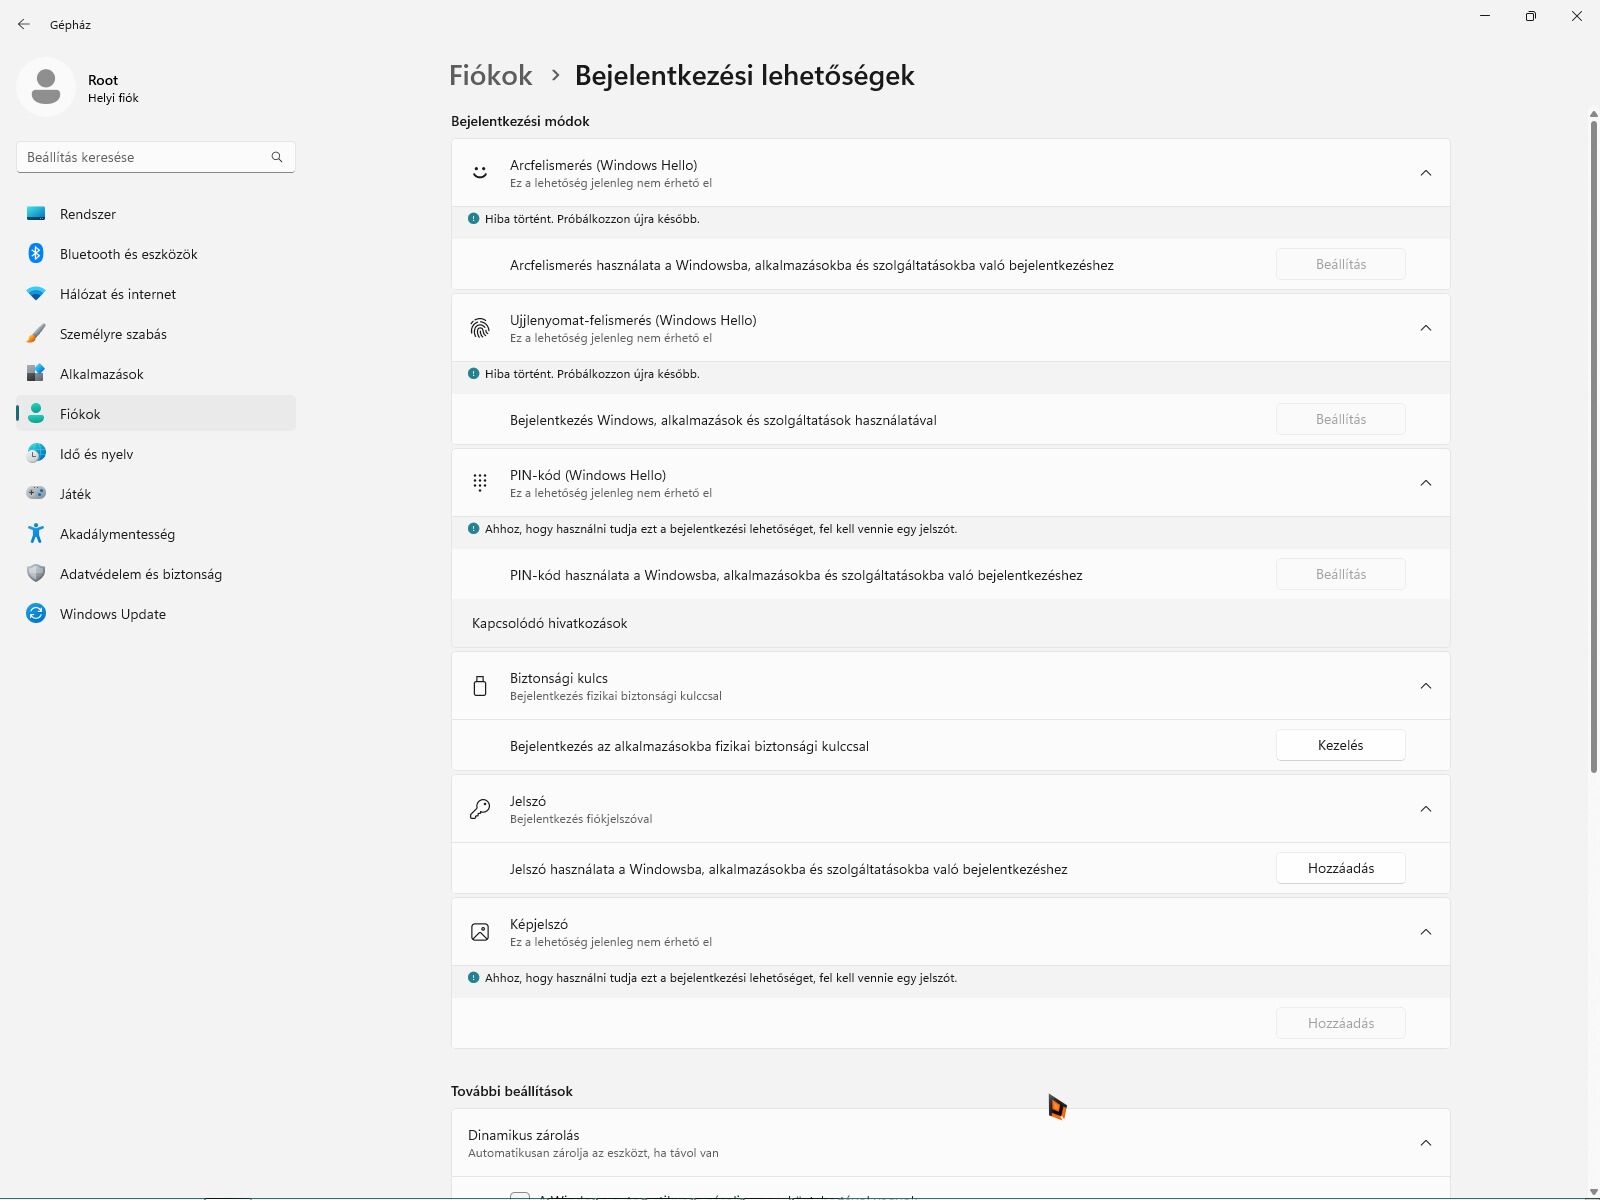Click the vertical scrollbar thumb
Screen dimensions: 1600x1200
pos(1593,445)
